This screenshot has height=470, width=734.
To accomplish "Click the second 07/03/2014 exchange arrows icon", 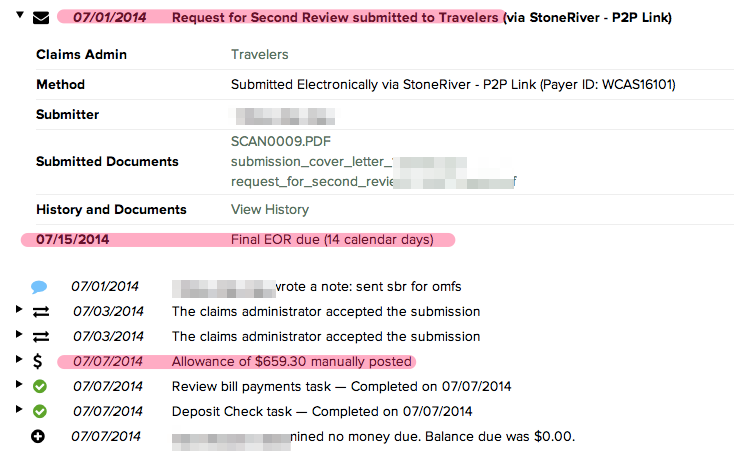I will coord(41,337).
